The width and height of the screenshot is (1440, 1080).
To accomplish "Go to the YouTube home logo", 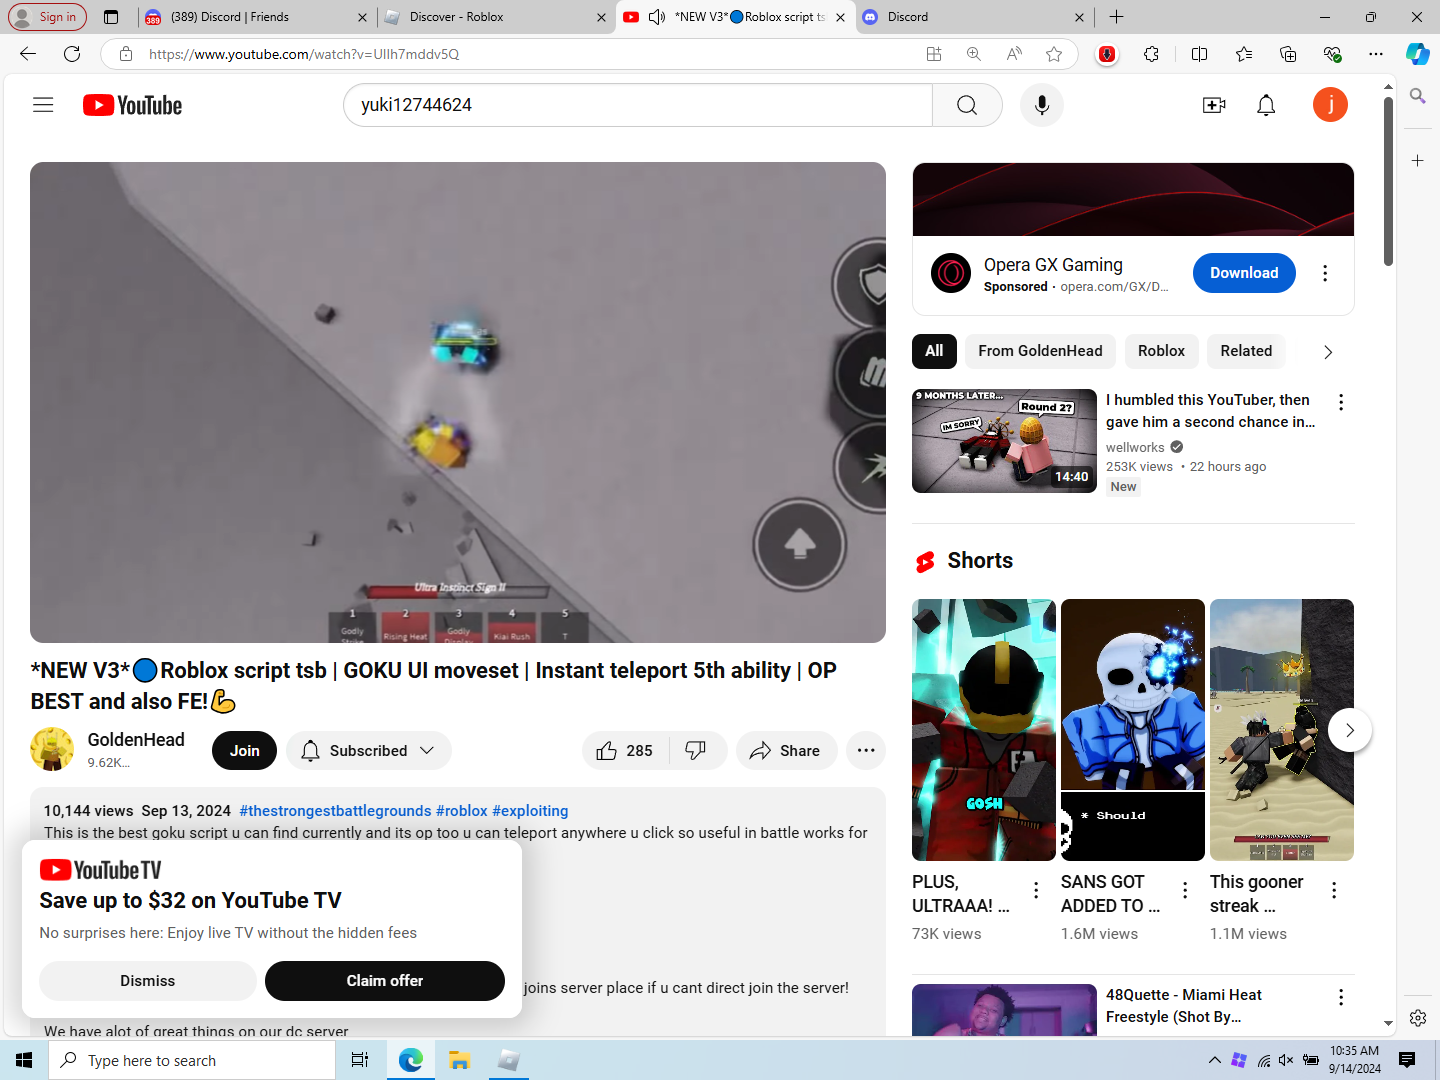I will coord(132,105).
